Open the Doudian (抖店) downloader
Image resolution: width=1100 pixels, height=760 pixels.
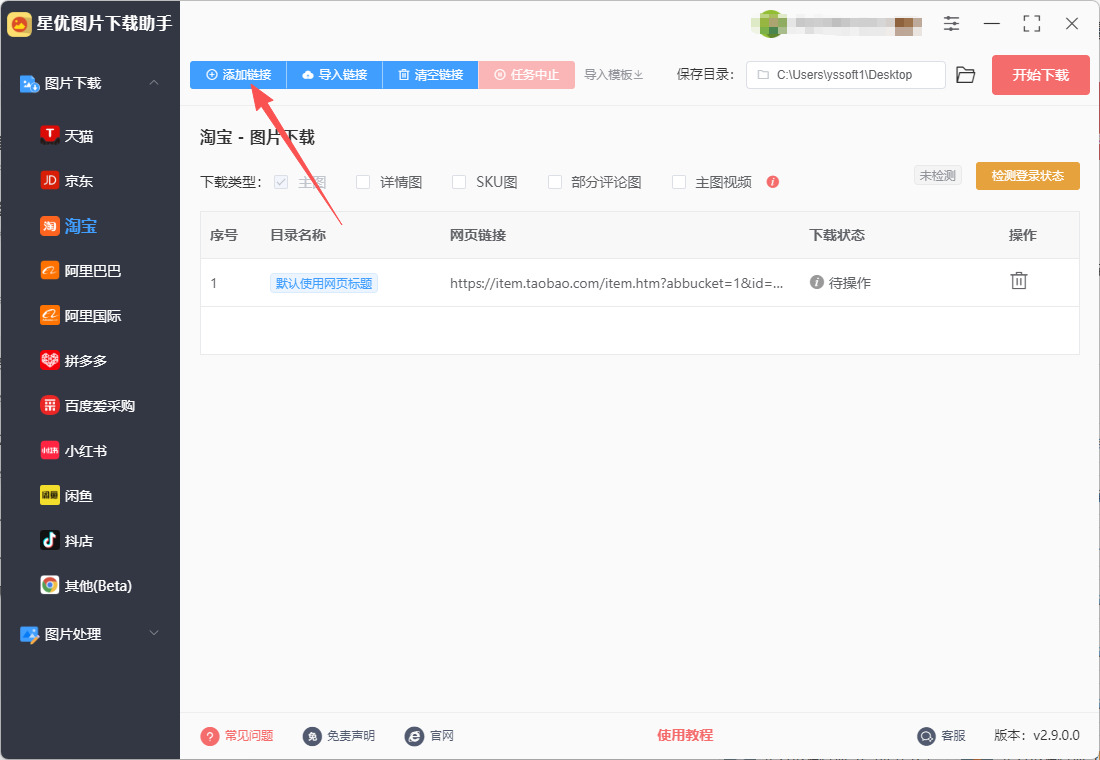(67, 540)
